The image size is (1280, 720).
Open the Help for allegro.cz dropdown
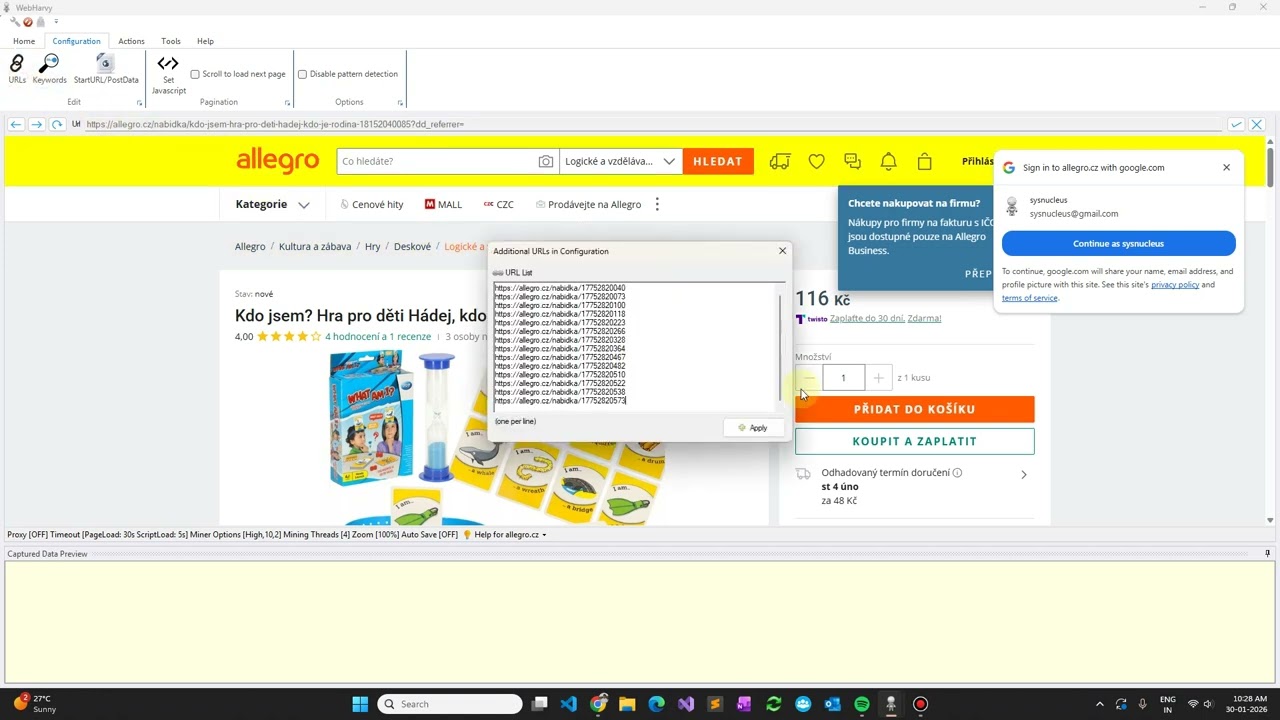[505, 535]
